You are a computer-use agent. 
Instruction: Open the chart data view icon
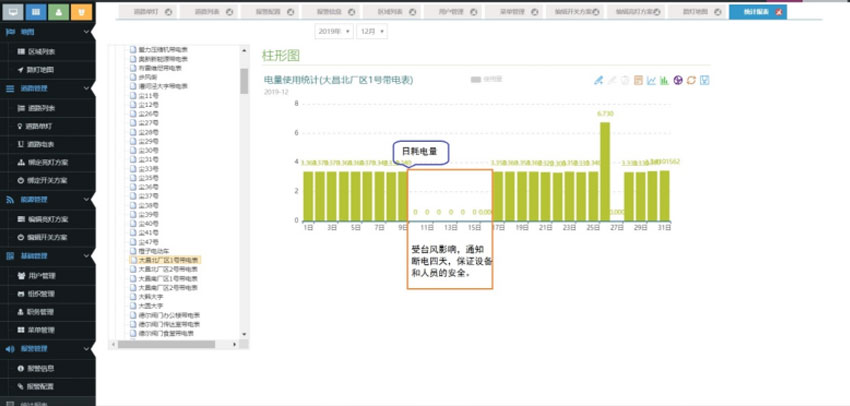click(638, 80)
